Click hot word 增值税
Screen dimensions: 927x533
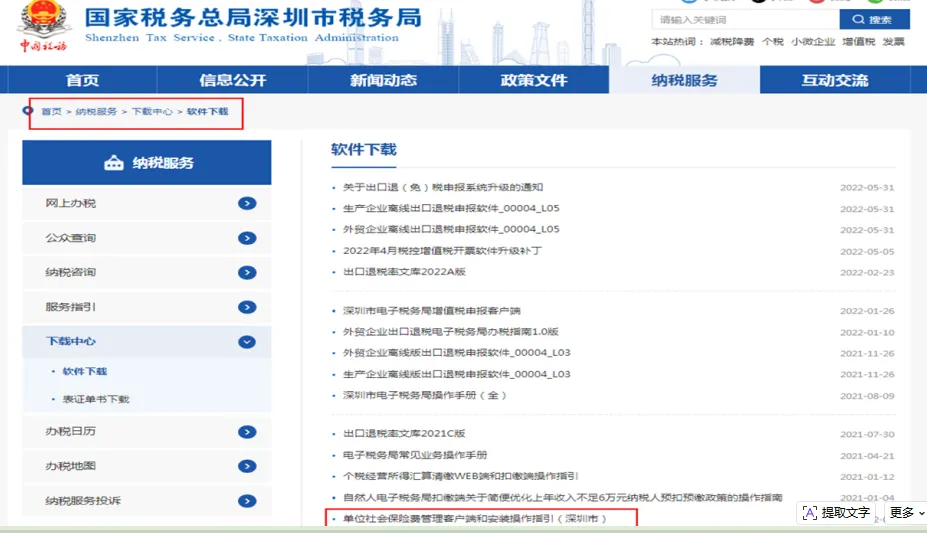pyautogui.click(x=858, y=41)
